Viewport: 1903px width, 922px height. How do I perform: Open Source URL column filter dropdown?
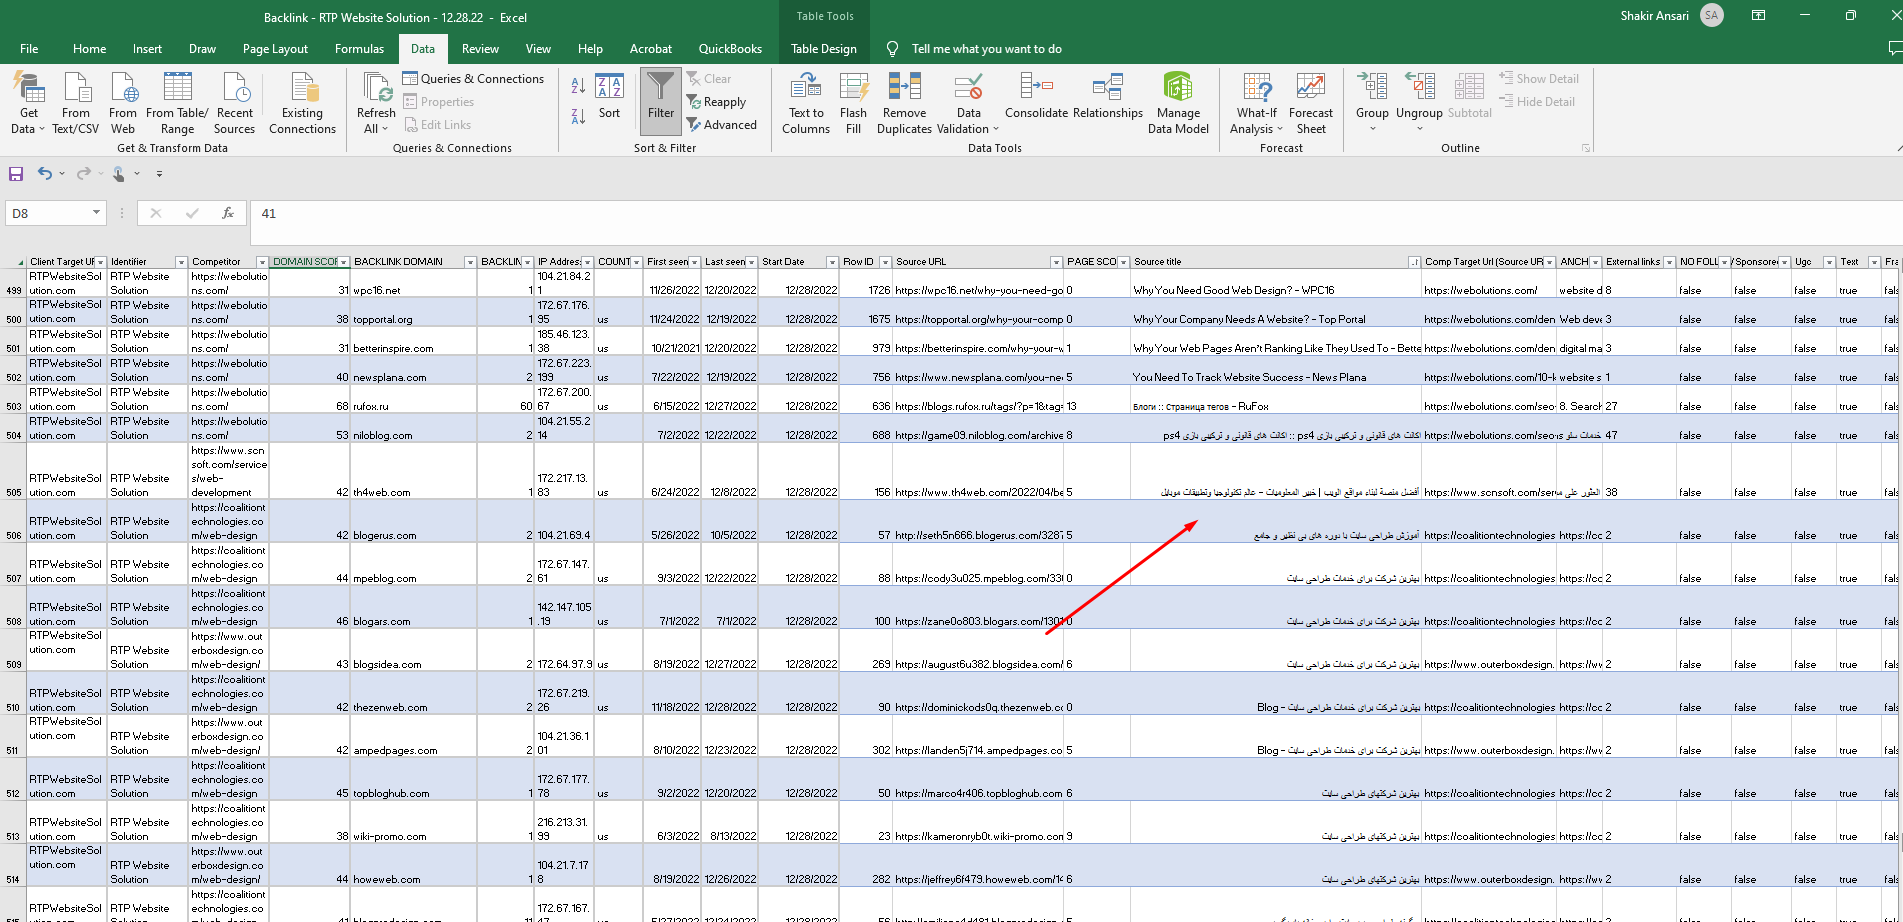click(1056, 262)
